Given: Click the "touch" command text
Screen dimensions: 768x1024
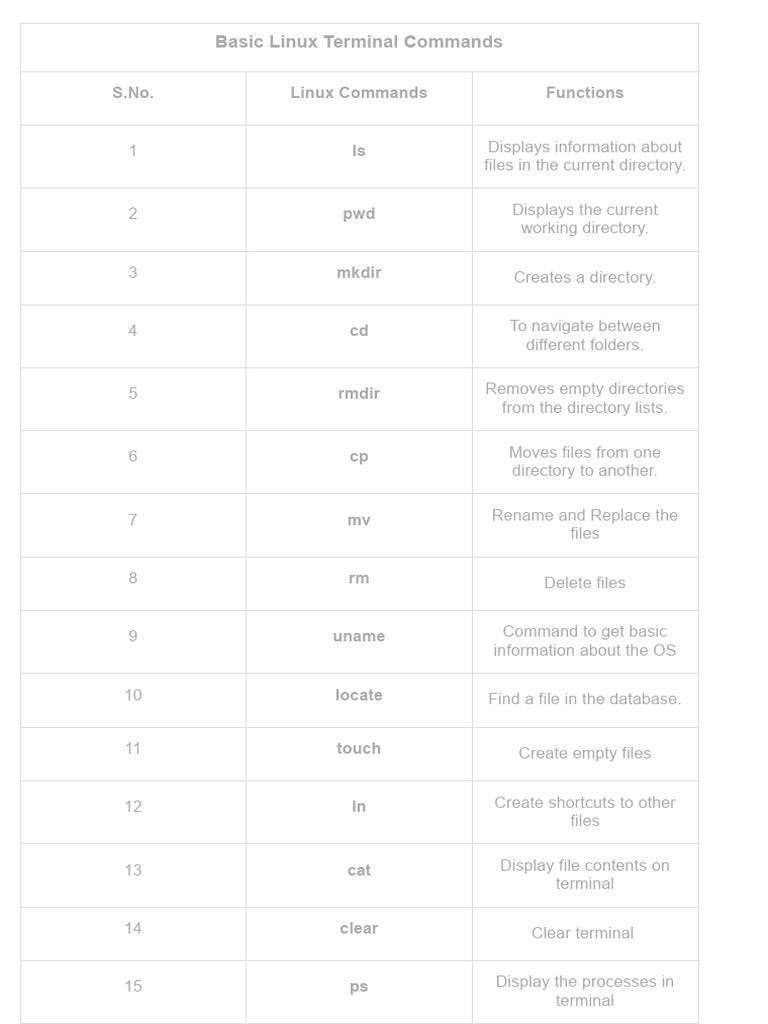Looking at the screenshot, I should (x=359, y=748).
